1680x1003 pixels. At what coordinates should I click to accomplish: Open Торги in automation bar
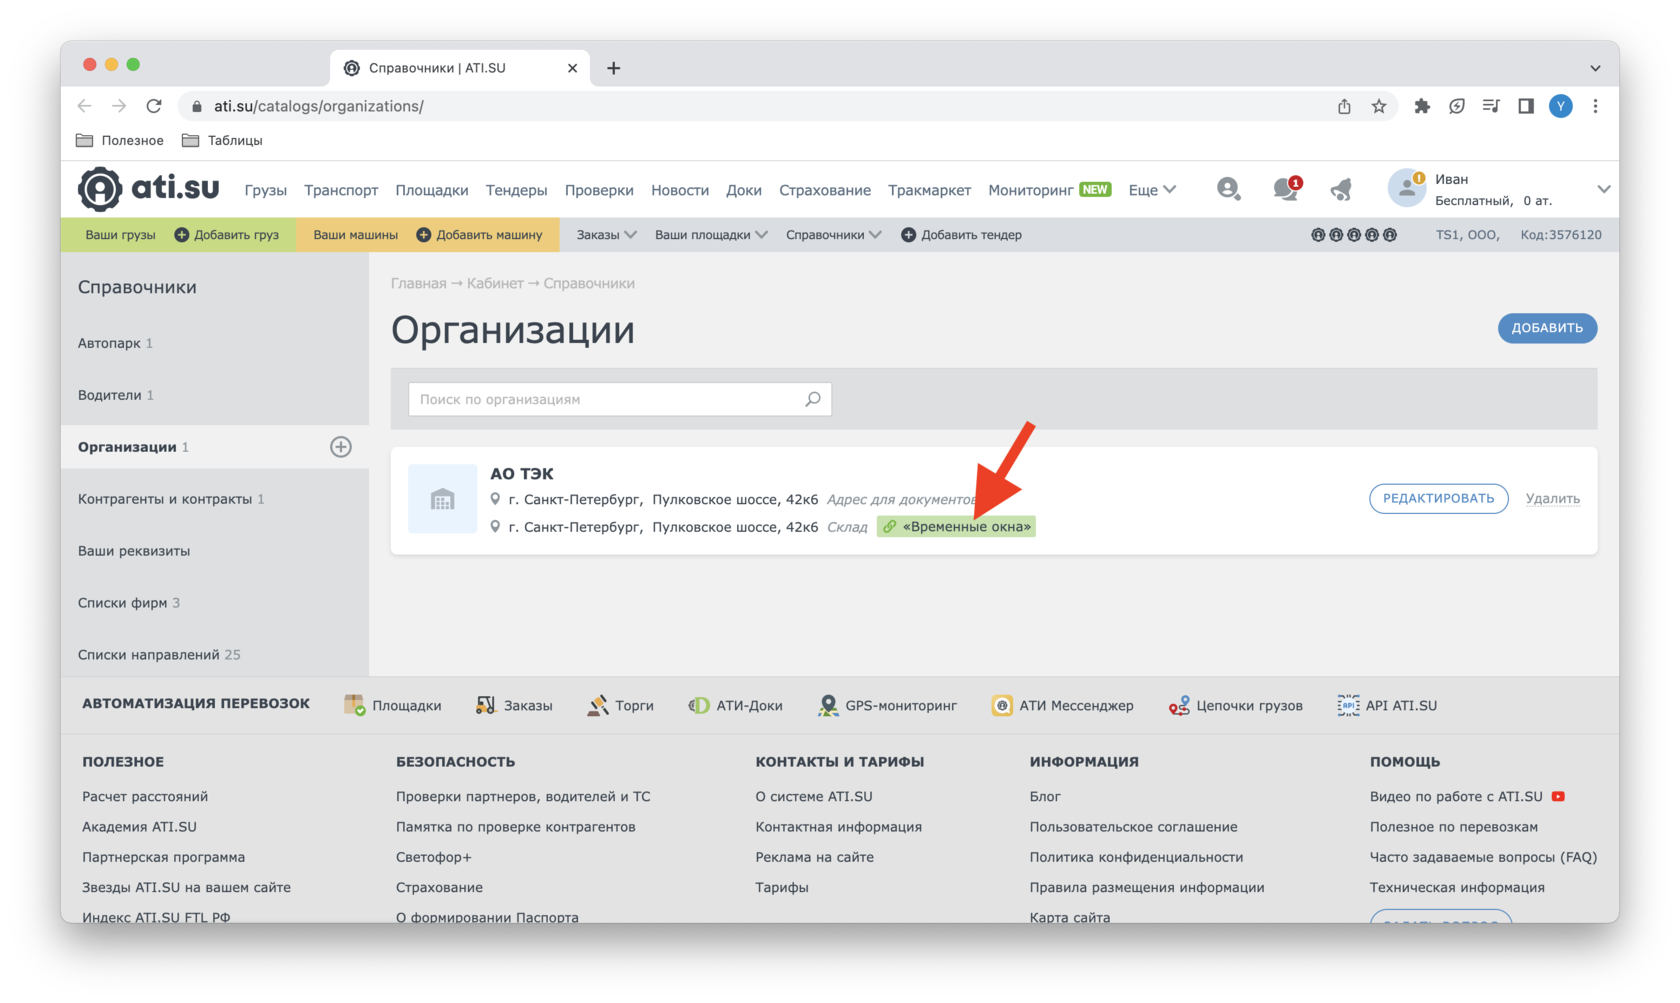[620, 705]
